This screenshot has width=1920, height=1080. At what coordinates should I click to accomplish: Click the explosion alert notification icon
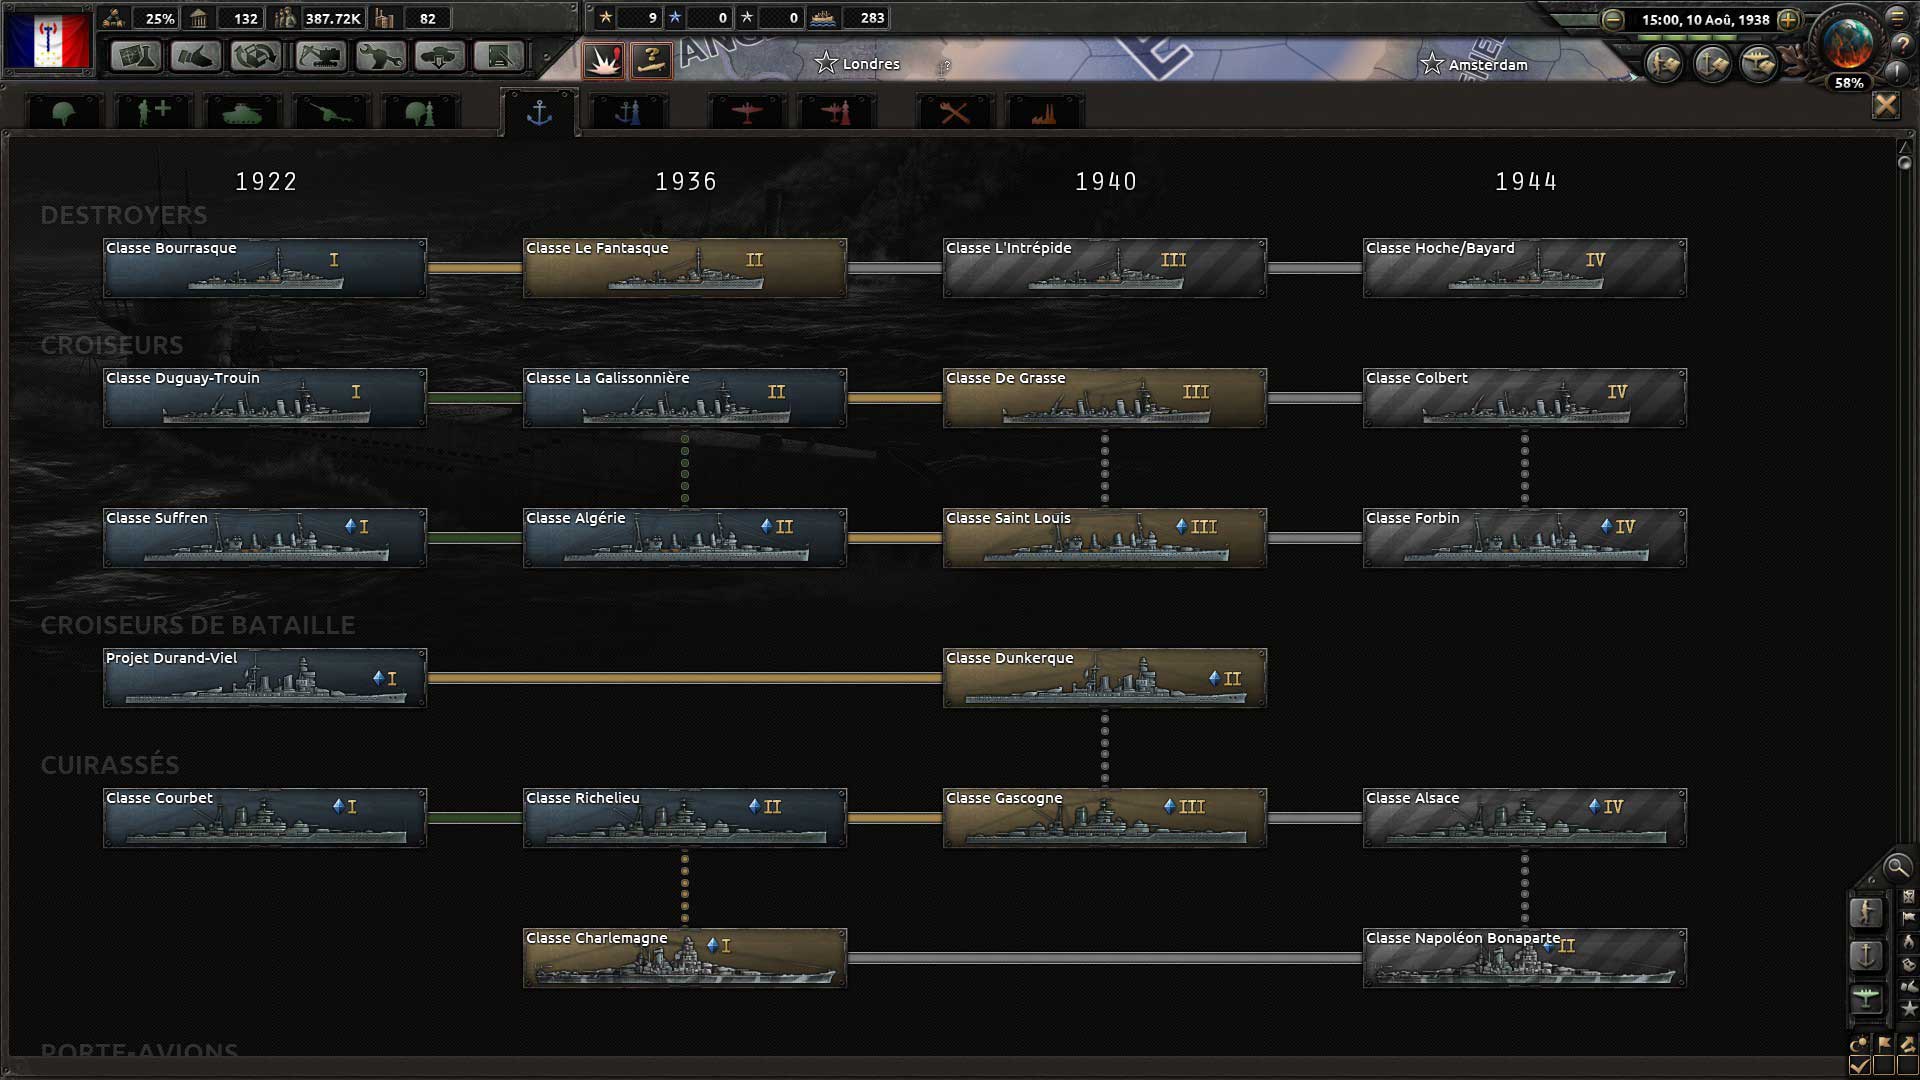(x=604, y=61)
